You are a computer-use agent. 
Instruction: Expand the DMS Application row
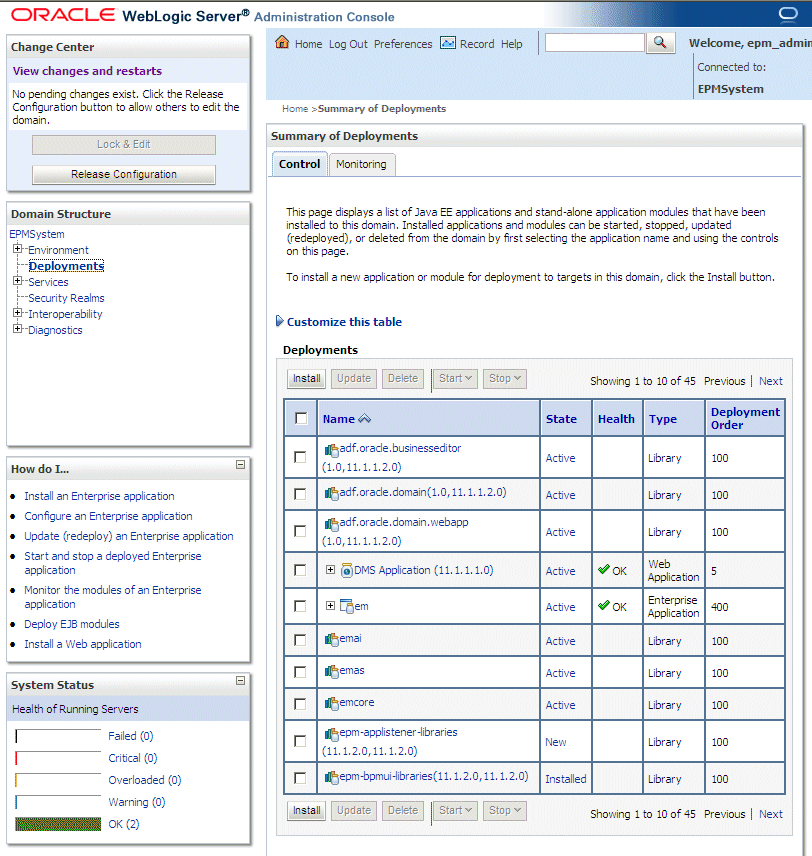pyautogui.click(x=330, y=569)
